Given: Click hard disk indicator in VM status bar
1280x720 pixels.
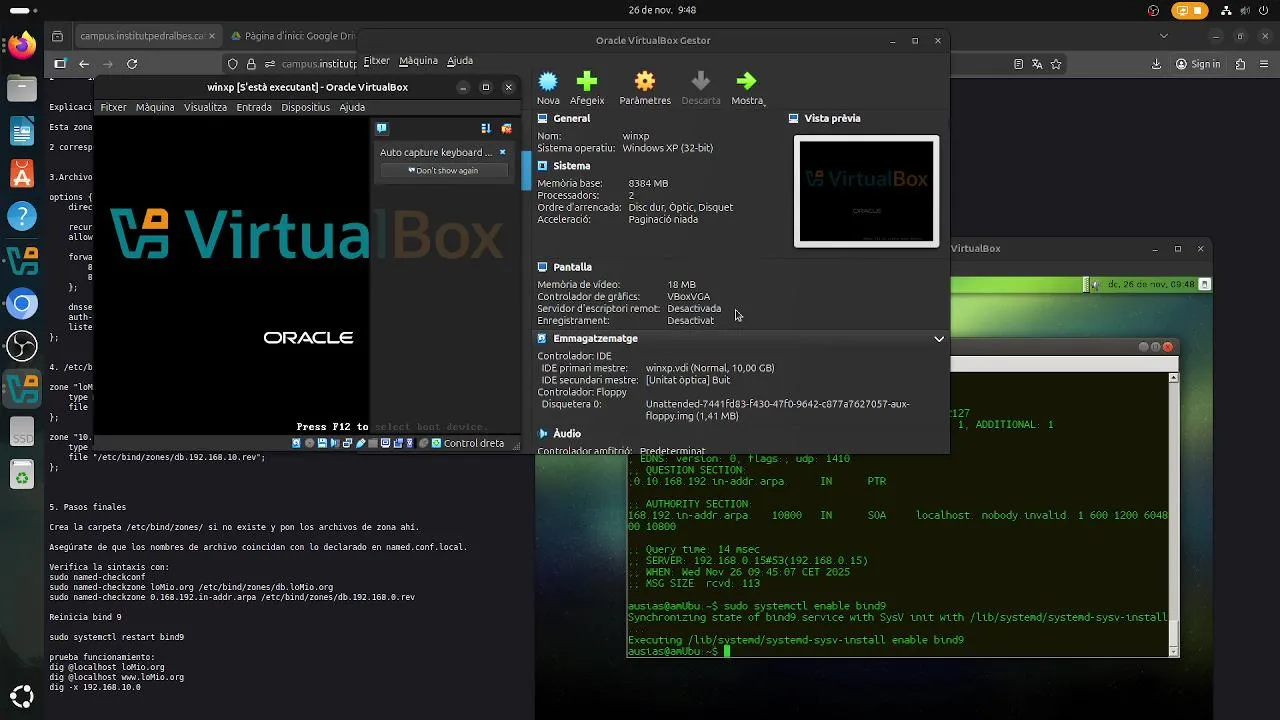Looking at the screenshot, I should click(x=297, y=443).
